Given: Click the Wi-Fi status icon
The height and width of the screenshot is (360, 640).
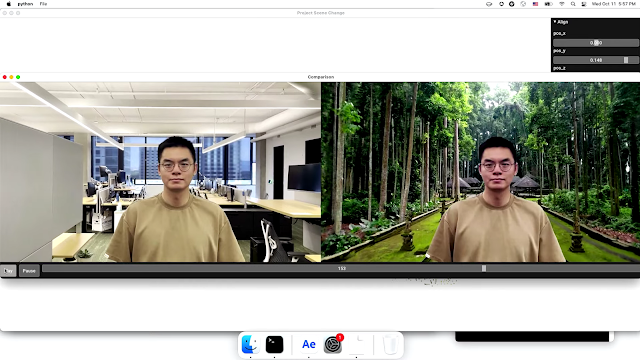Looking at the screenshot, I should [562, 4].
